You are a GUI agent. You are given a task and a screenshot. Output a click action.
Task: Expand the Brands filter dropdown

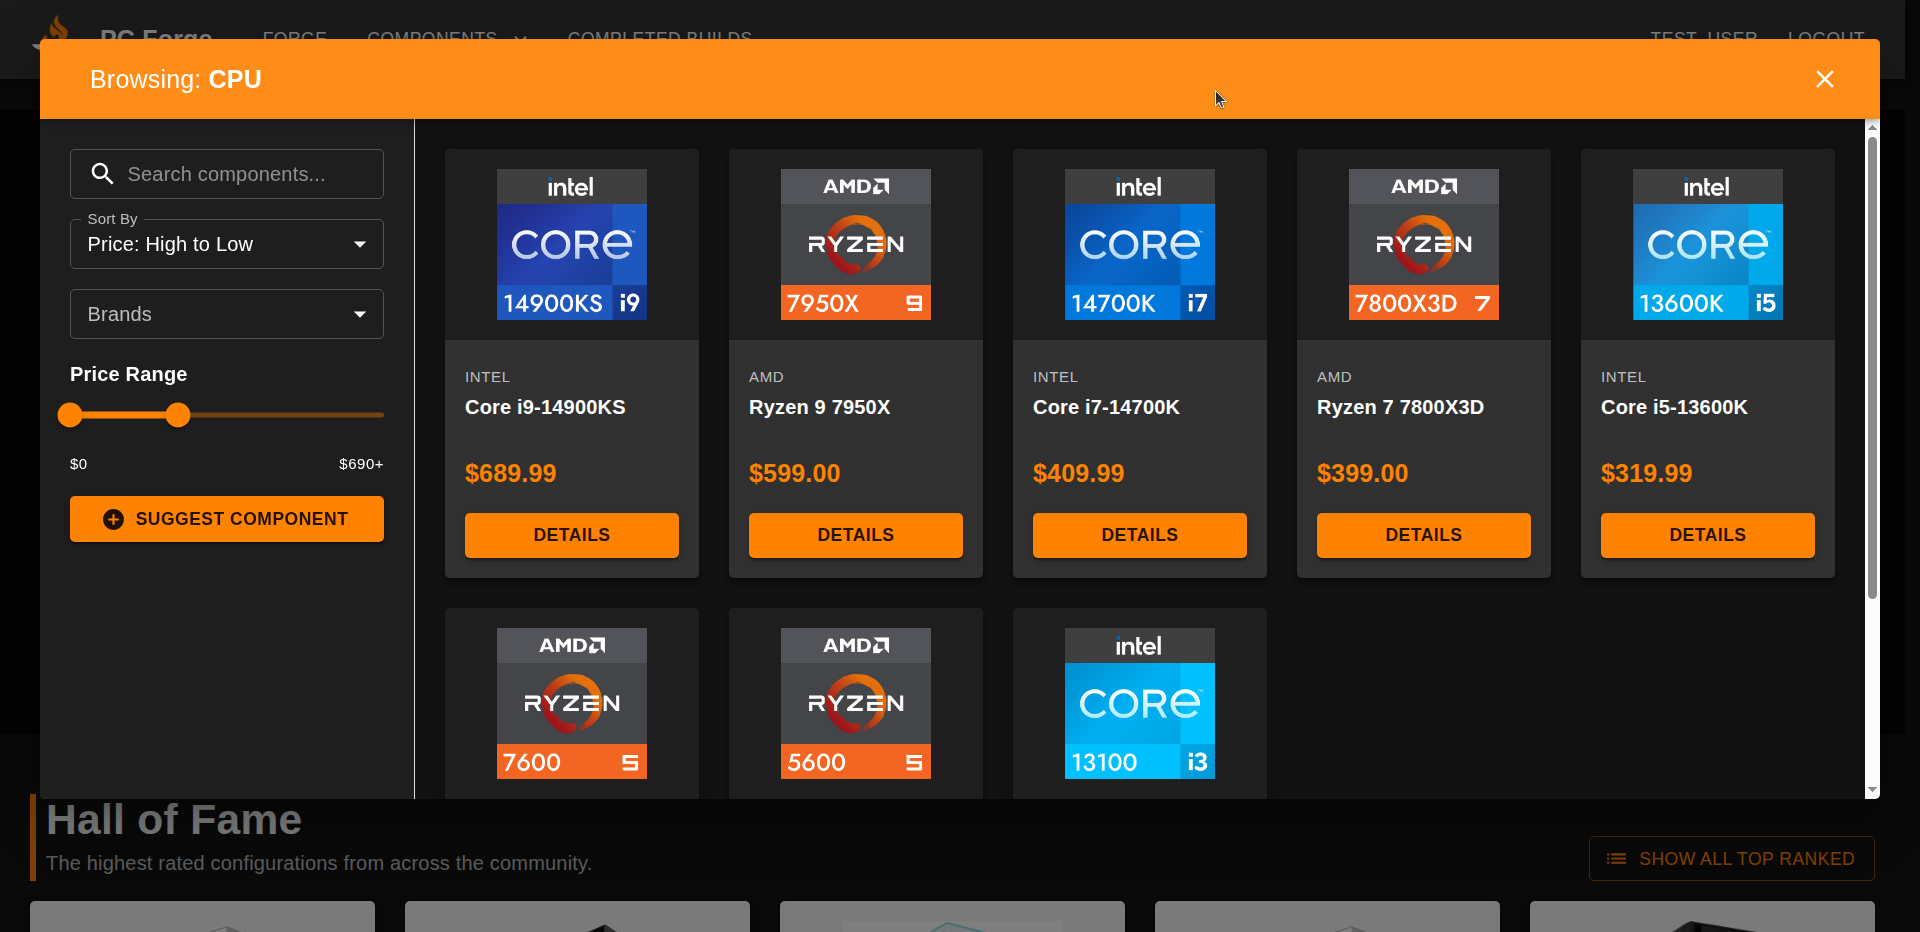227,314
